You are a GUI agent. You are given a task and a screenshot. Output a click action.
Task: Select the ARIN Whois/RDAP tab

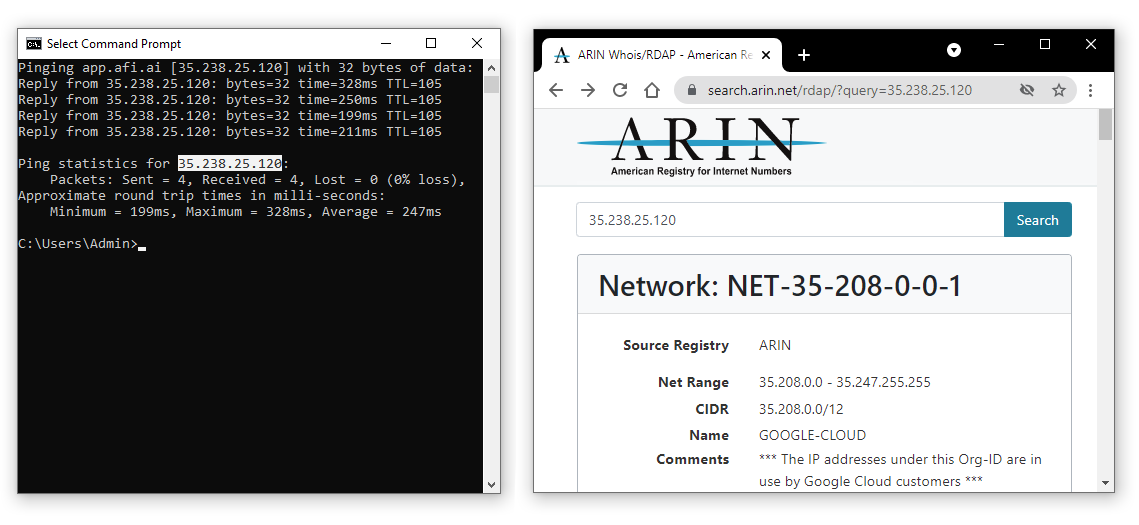[x=662, y=55]
